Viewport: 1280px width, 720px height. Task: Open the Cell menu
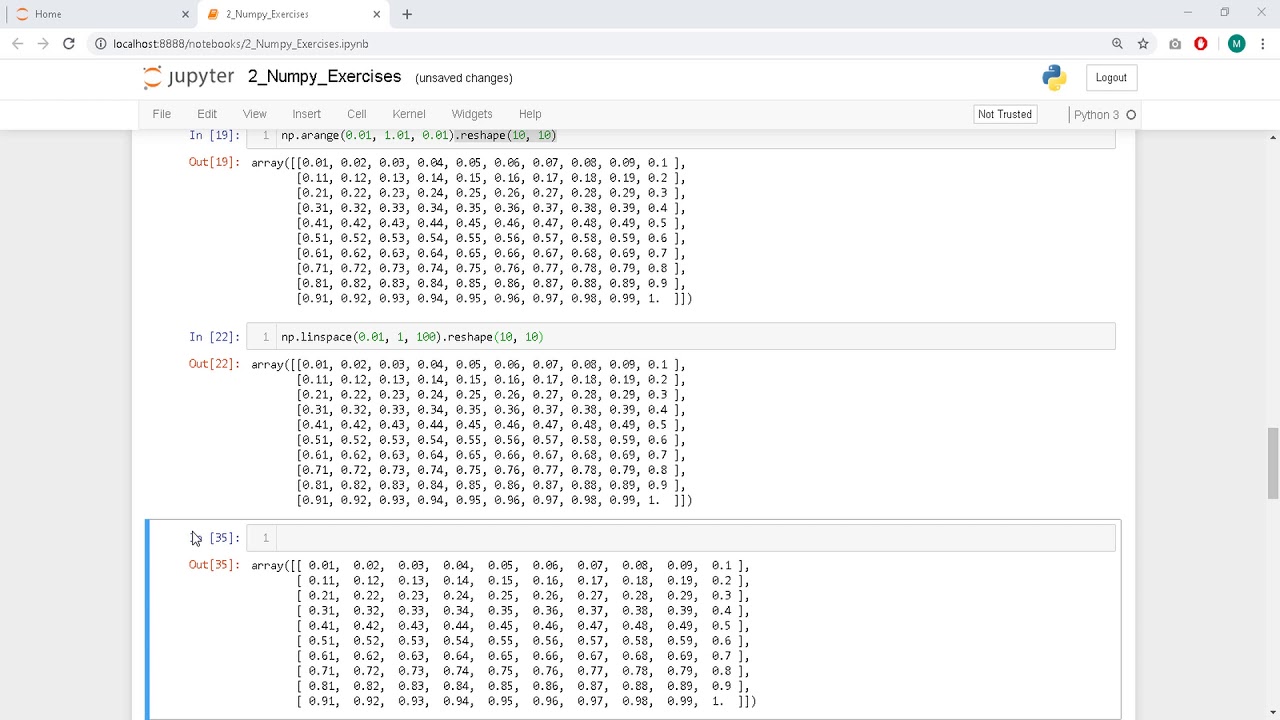[x=357, y=114]
